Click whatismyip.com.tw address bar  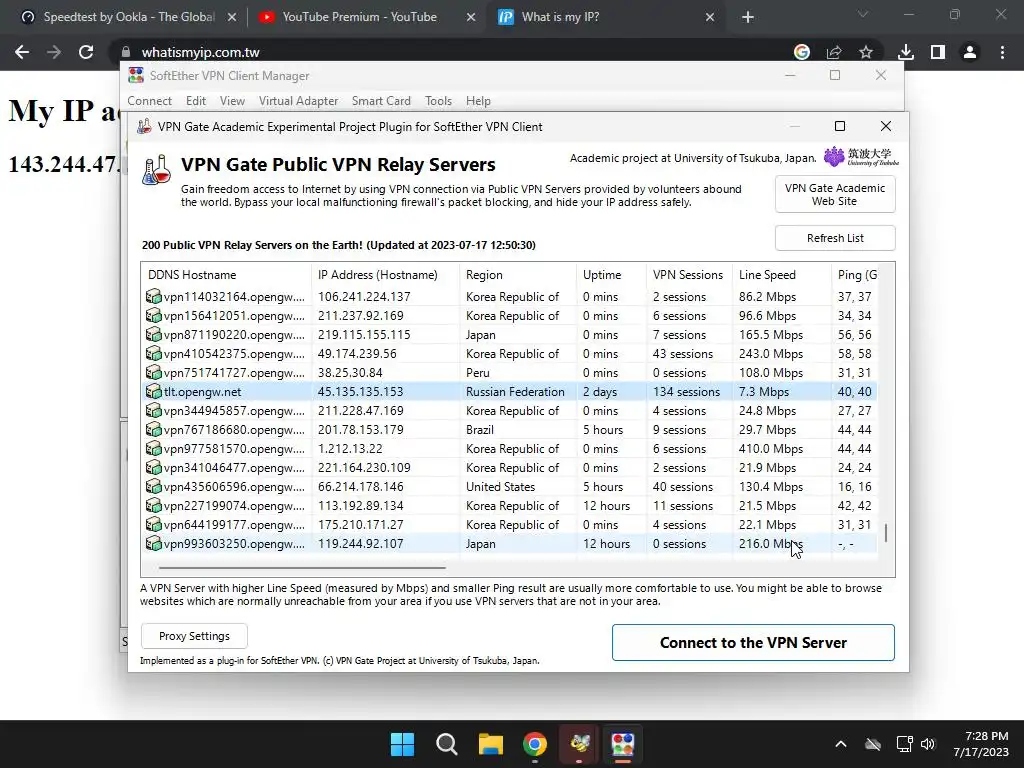(x=451, y=52)
